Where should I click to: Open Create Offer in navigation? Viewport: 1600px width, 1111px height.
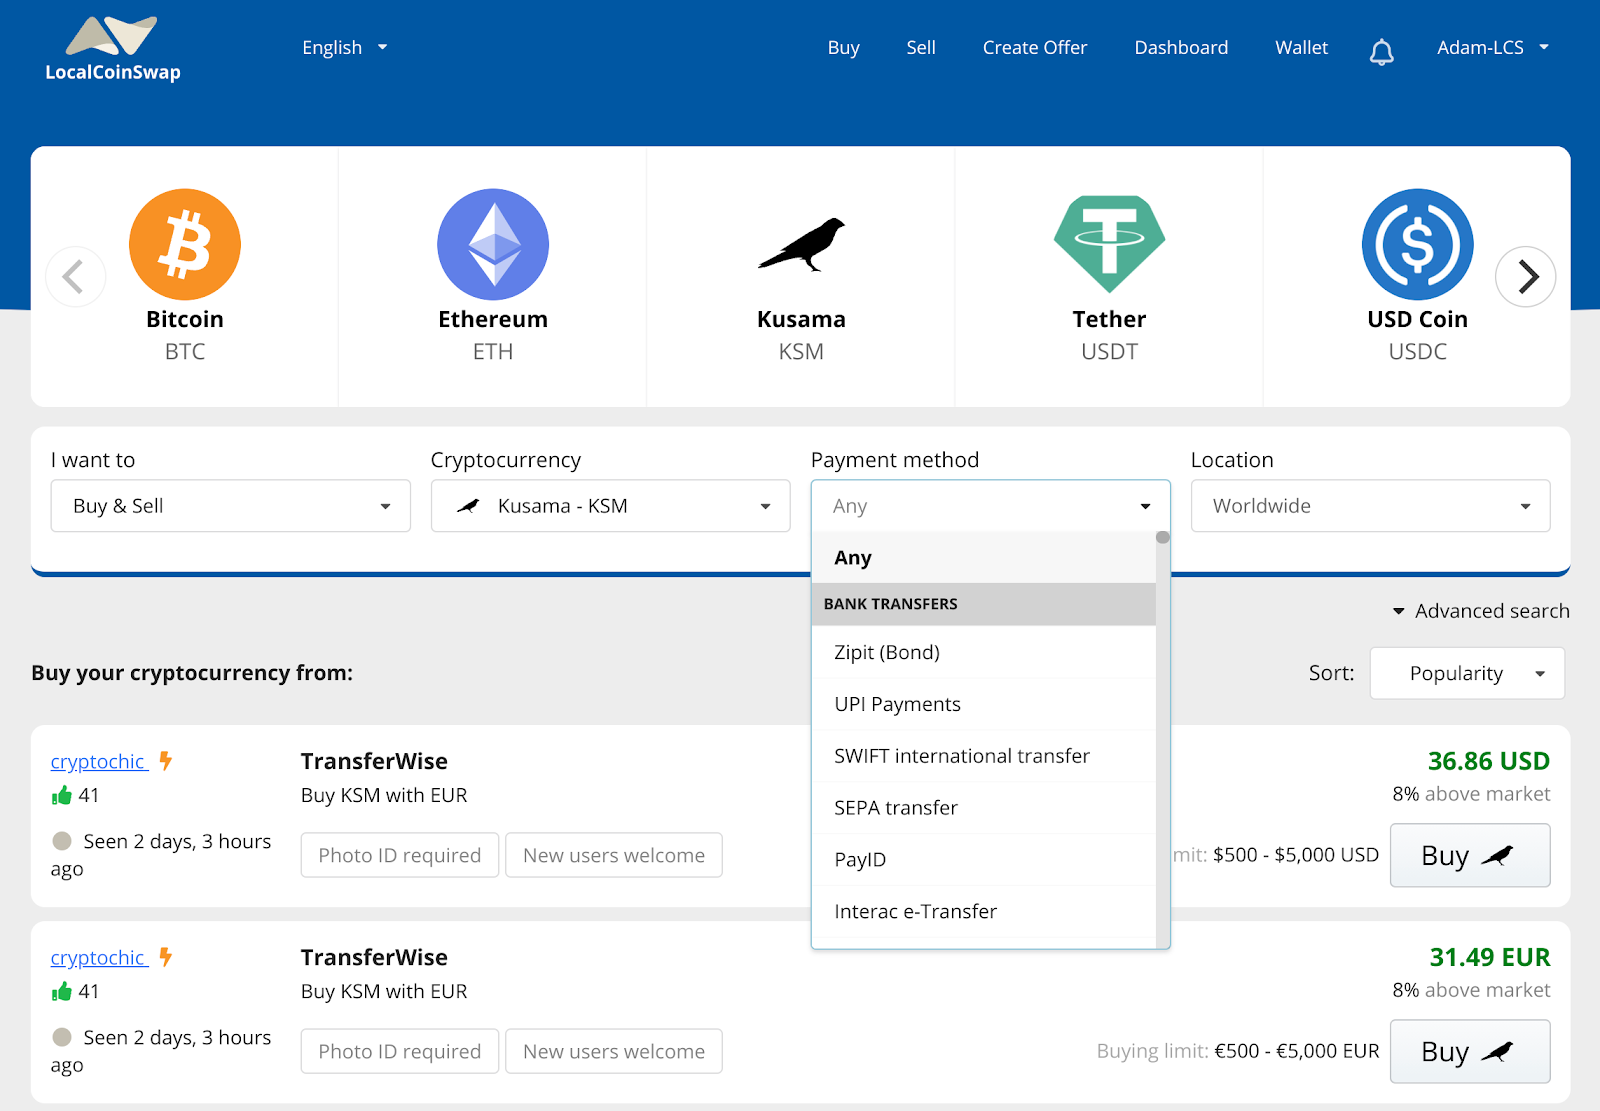[1035, 47]
